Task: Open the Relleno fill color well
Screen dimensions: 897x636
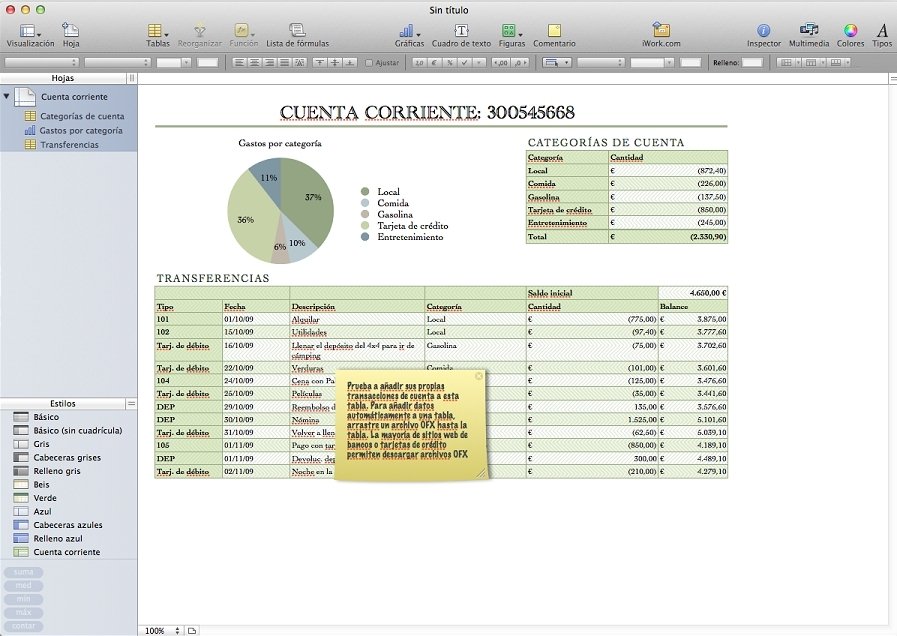Action: [x=752, y=62]
